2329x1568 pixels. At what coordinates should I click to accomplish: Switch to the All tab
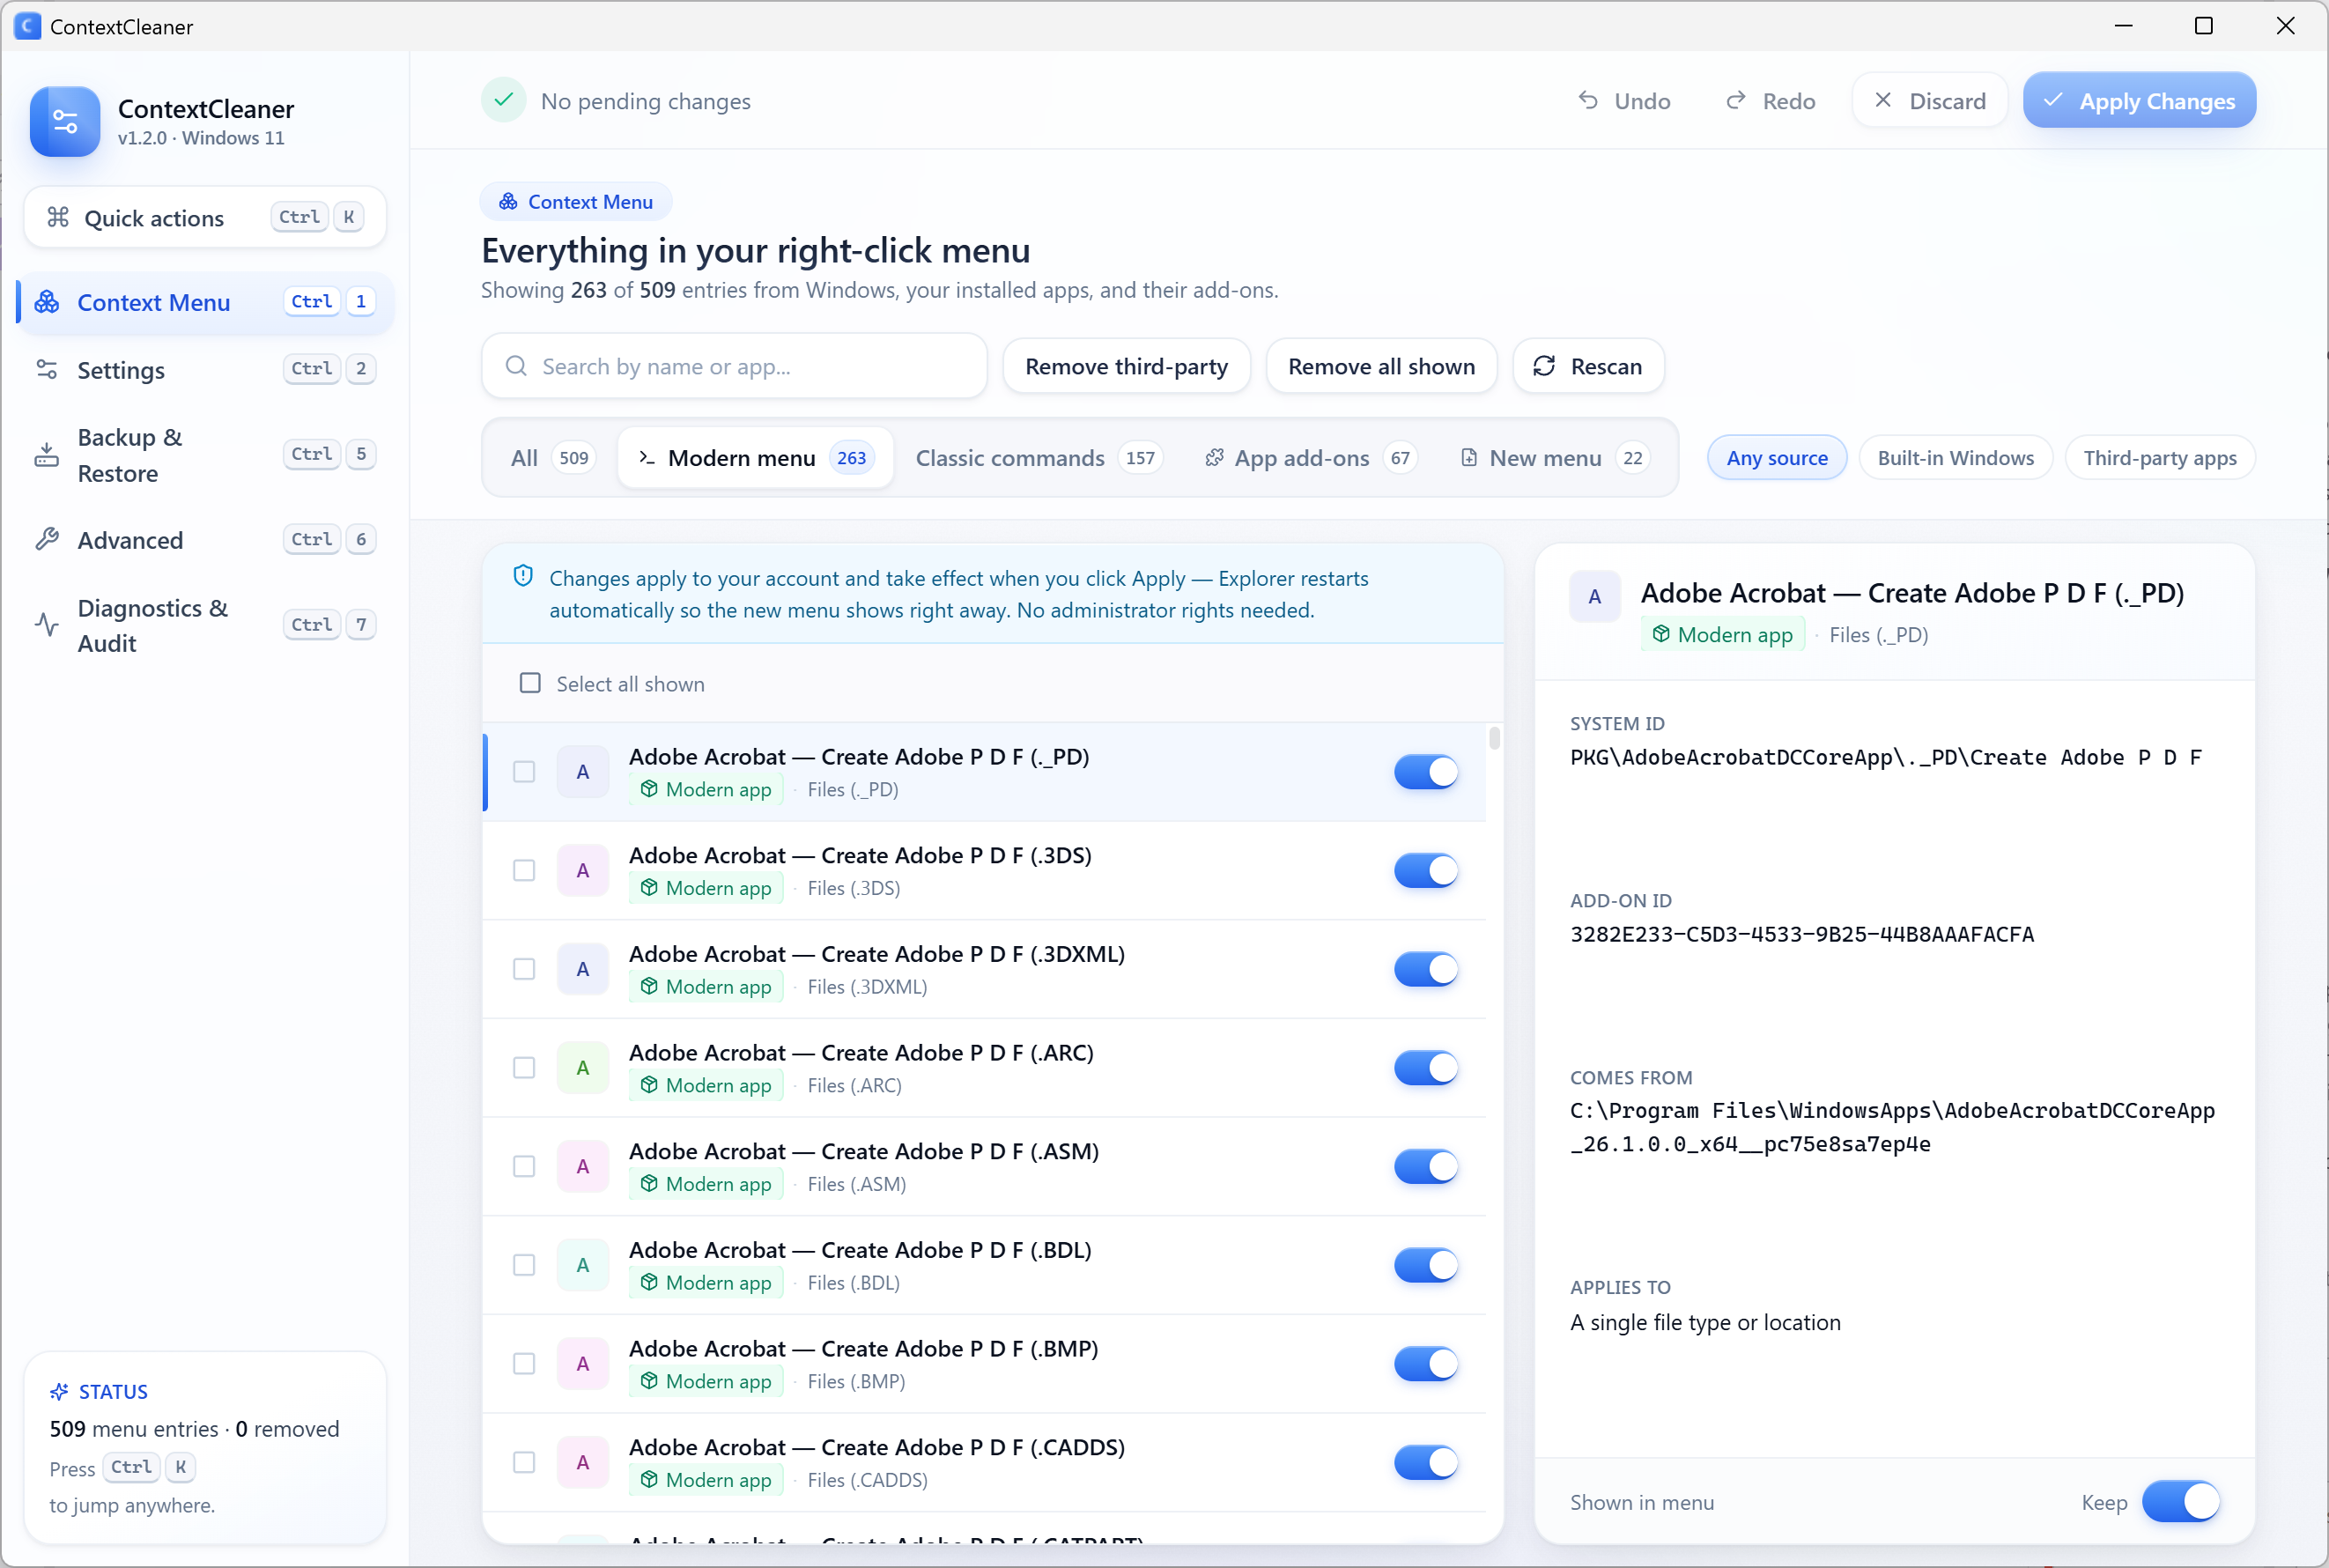pos(552,458)
